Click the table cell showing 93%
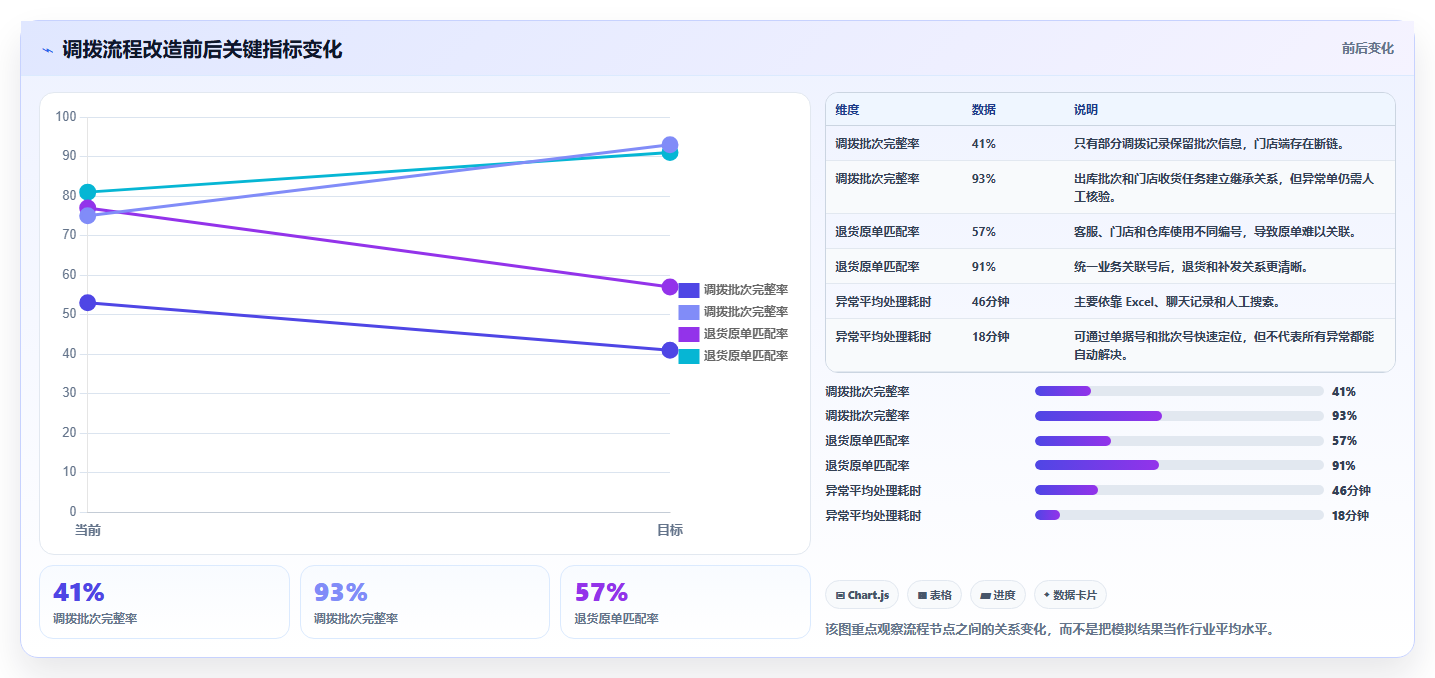The width and height of the screenshot is (1435, 678). [983, 179]
